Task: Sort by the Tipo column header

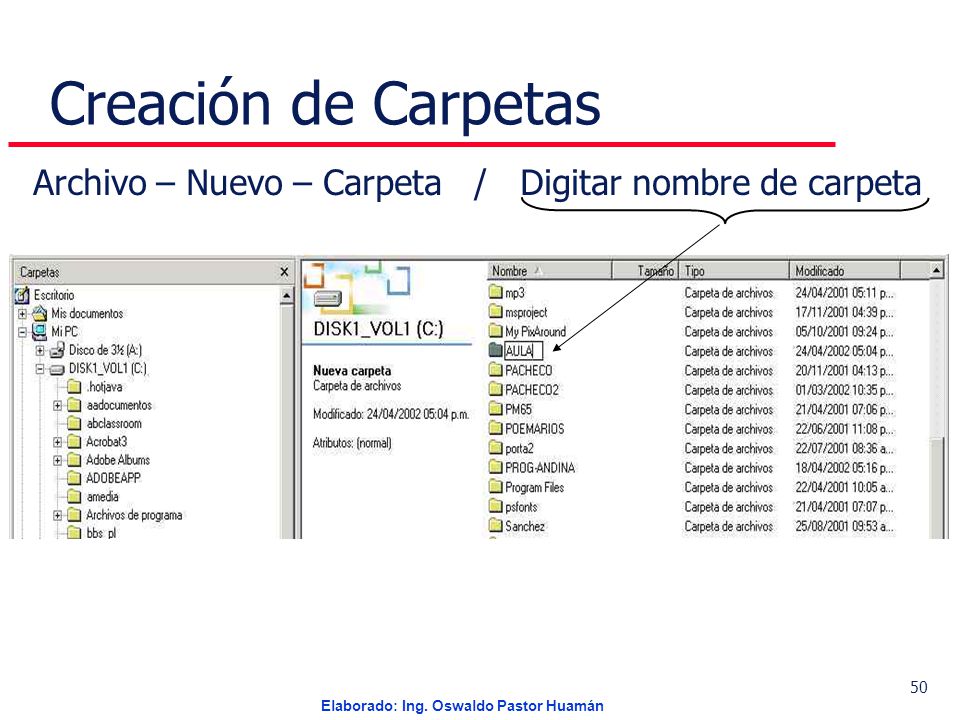Action: [734, 271]
